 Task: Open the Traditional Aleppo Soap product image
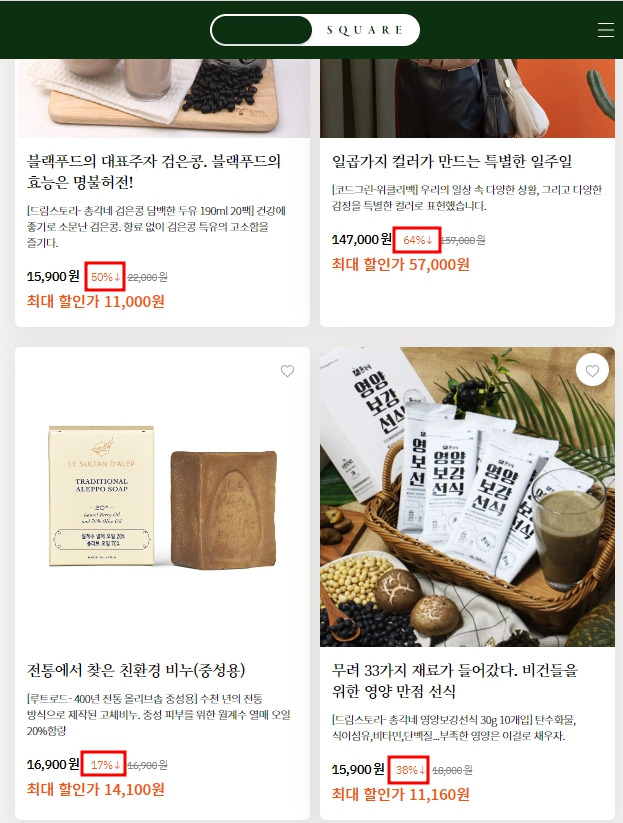(x=162, y=497)
